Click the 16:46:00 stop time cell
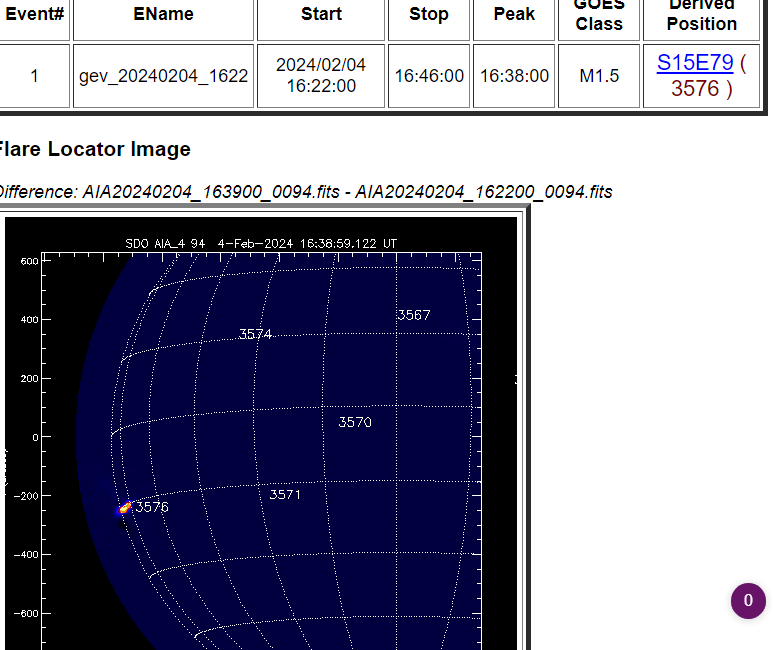This screenshot has height=650, width=775. pyautogui.click(x=429, y=76)
